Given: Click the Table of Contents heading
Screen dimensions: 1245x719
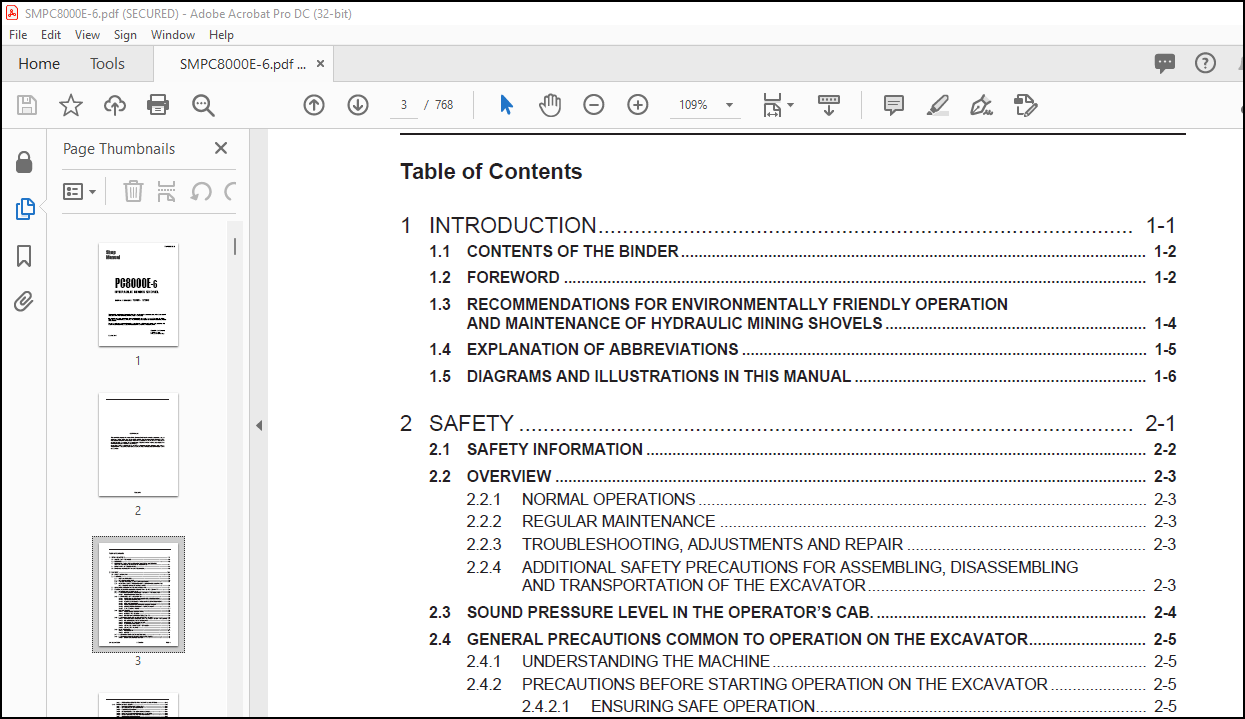Looking at the screenshot, I should pyautogui.click(x=491, y=172).
